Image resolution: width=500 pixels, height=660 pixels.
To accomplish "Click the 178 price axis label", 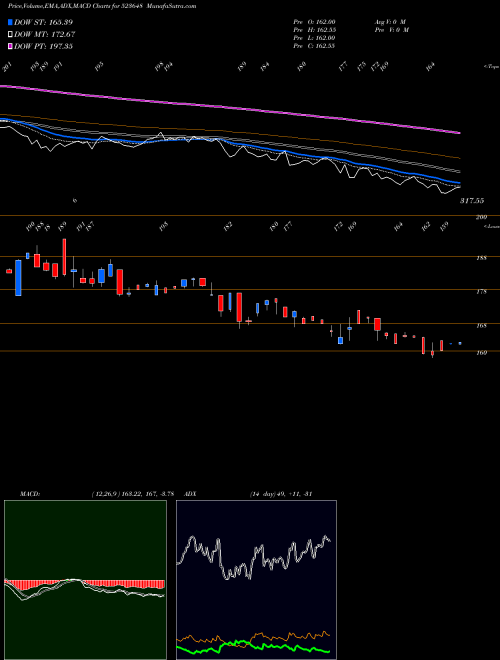I will click(481, 291).
